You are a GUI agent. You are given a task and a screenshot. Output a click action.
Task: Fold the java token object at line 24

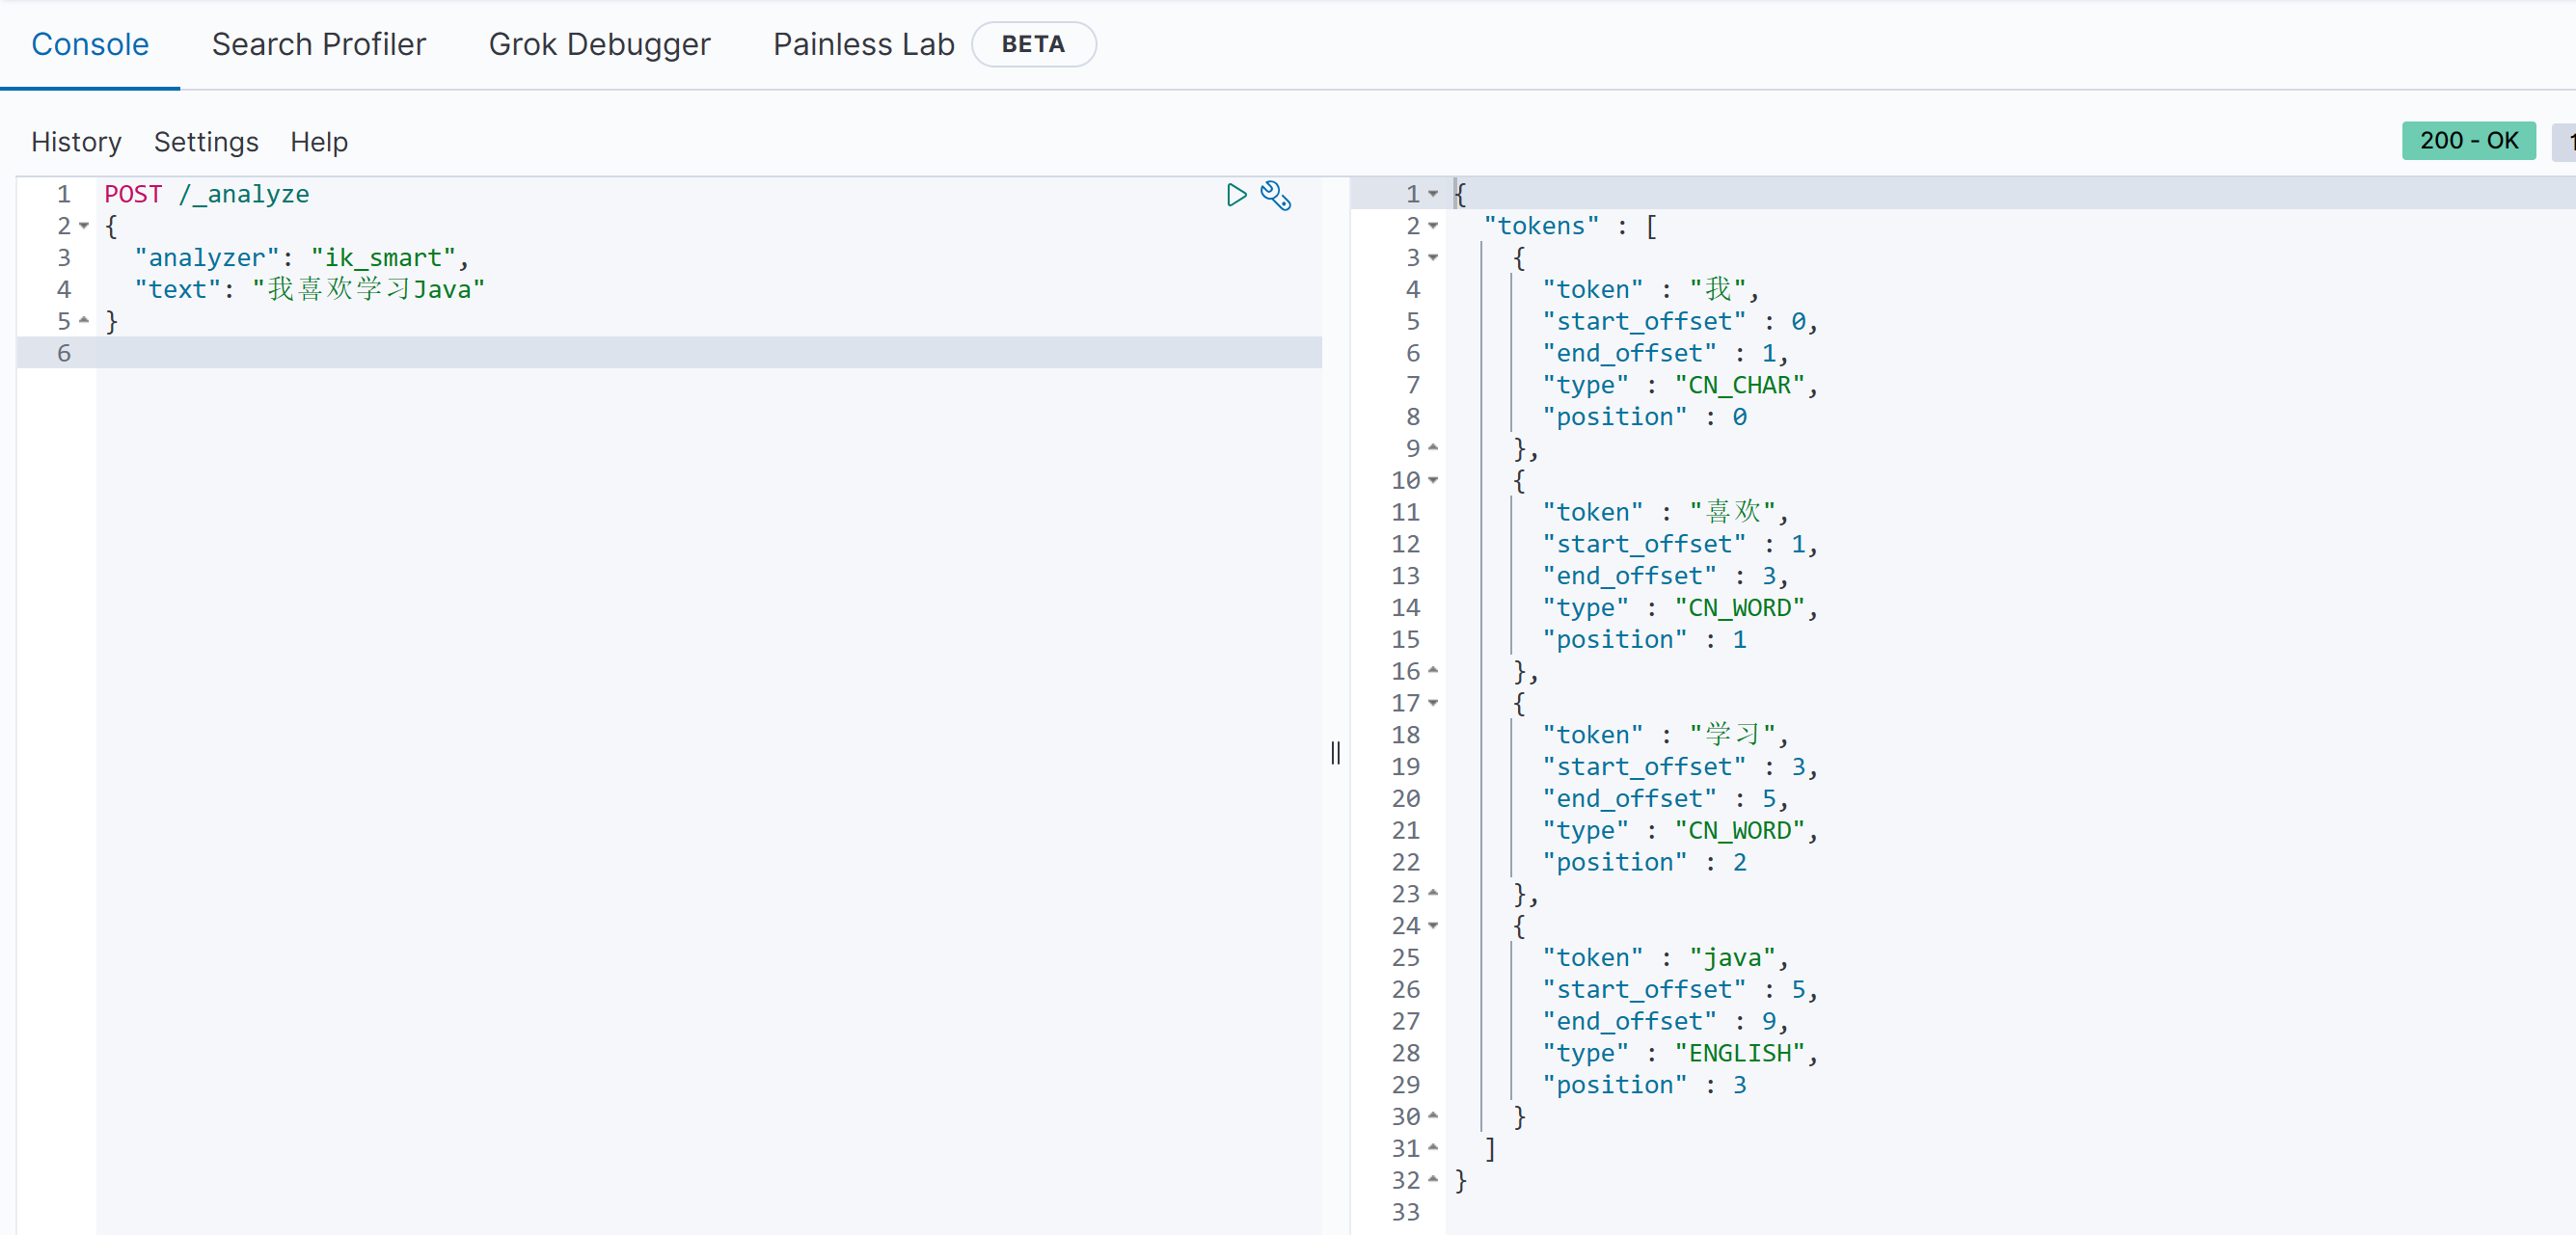1433,926
